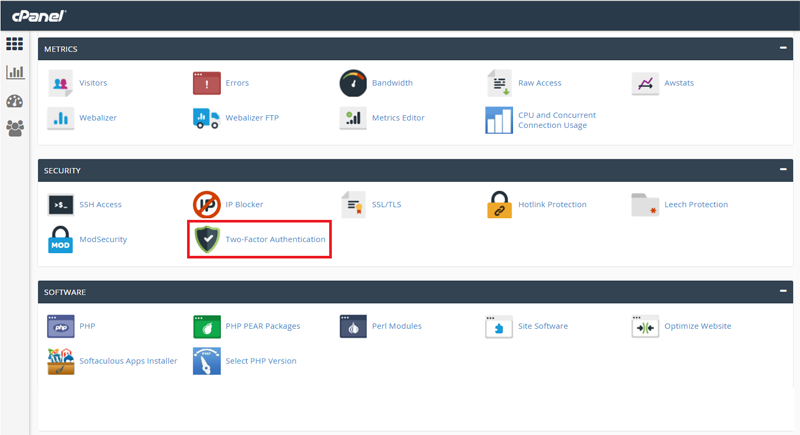
Task: Click the Select PHP Version icon
Action: point(207,361)
